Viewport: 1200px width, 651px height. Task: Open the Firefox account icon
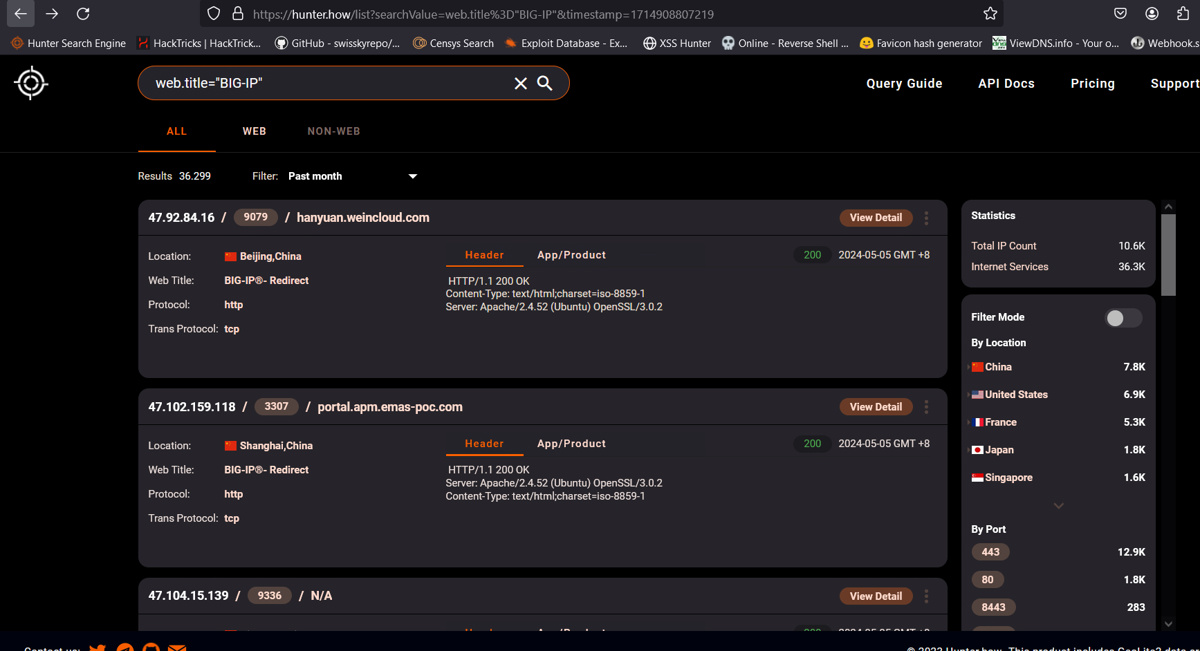(x=1152, y=14)
